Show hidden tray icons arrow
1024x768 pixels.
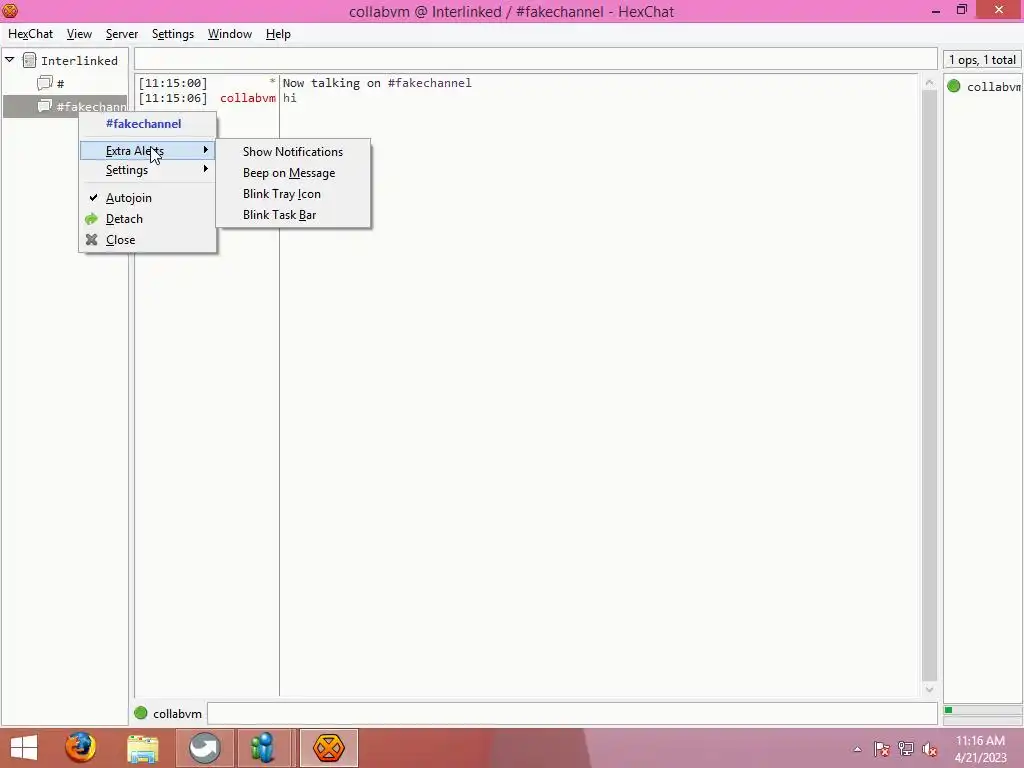[x=857, y=750]
